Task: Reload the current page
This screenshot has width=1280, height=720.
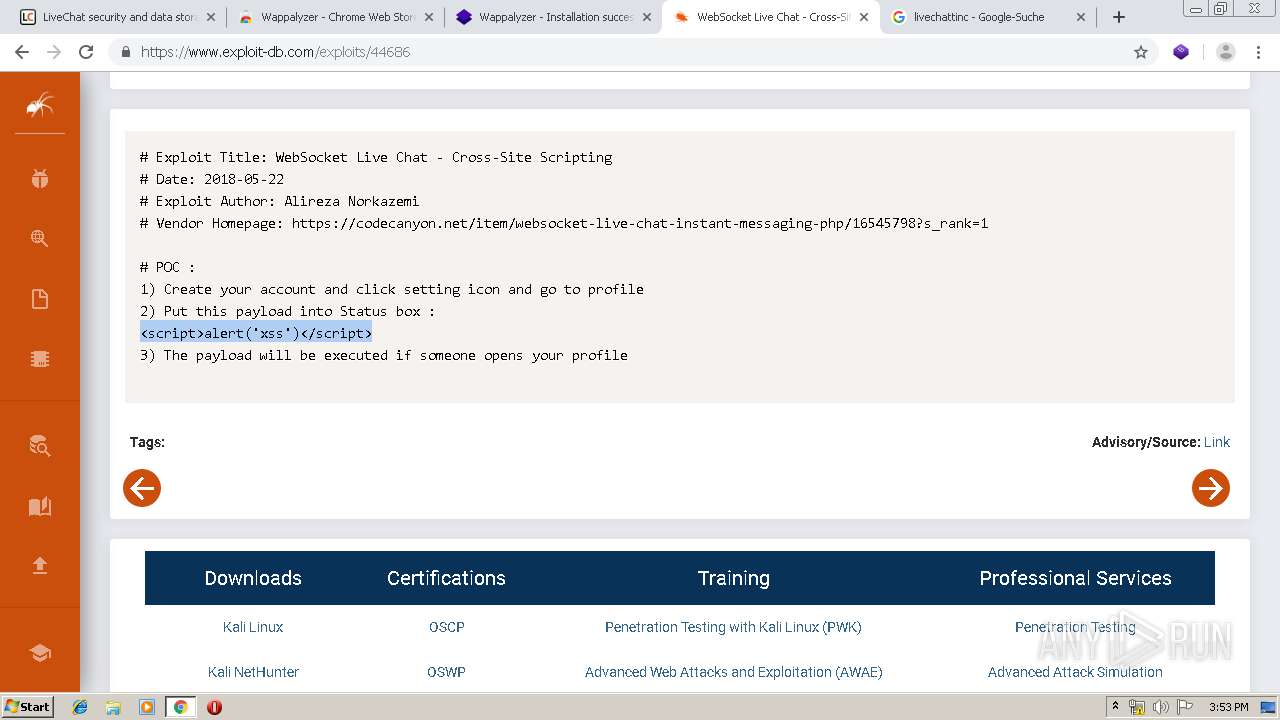Action: click(x=86, y=52)
